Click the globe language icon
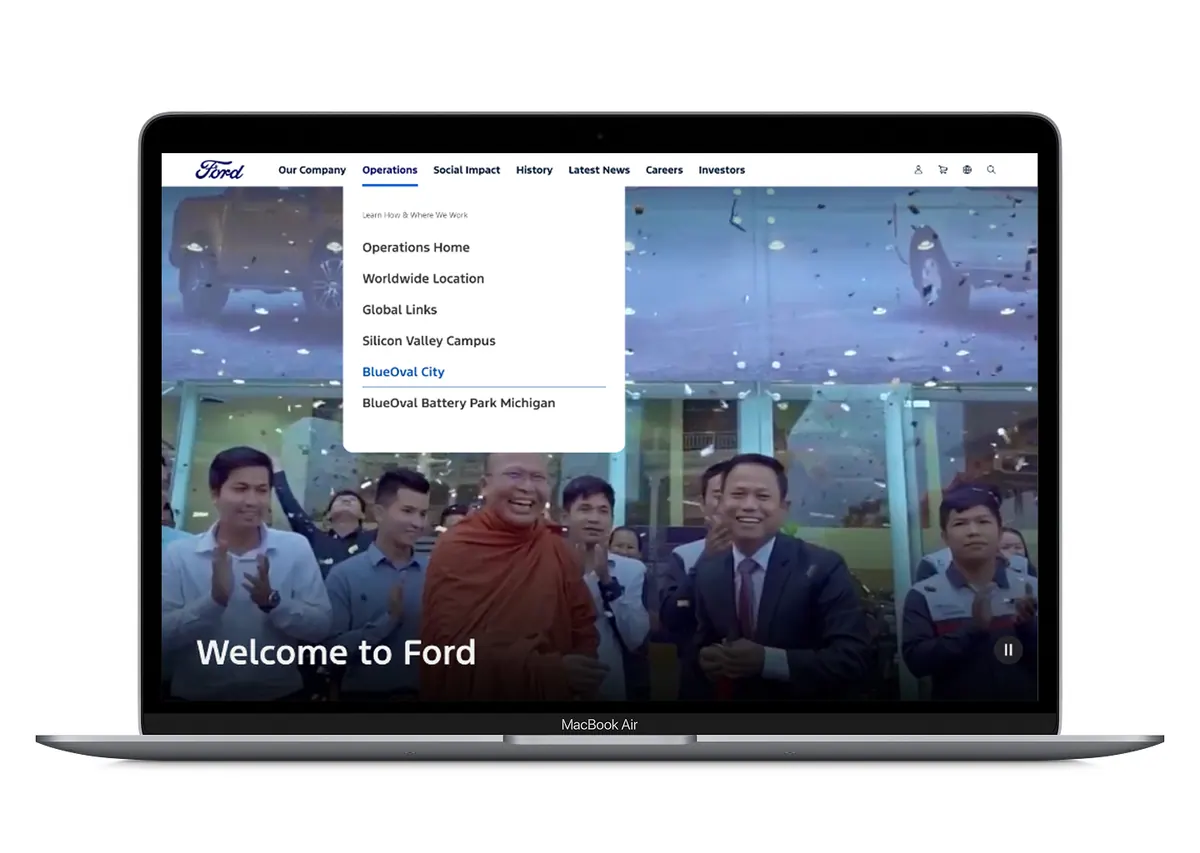This screenshot has width=1200, height=853. [967, 170]
